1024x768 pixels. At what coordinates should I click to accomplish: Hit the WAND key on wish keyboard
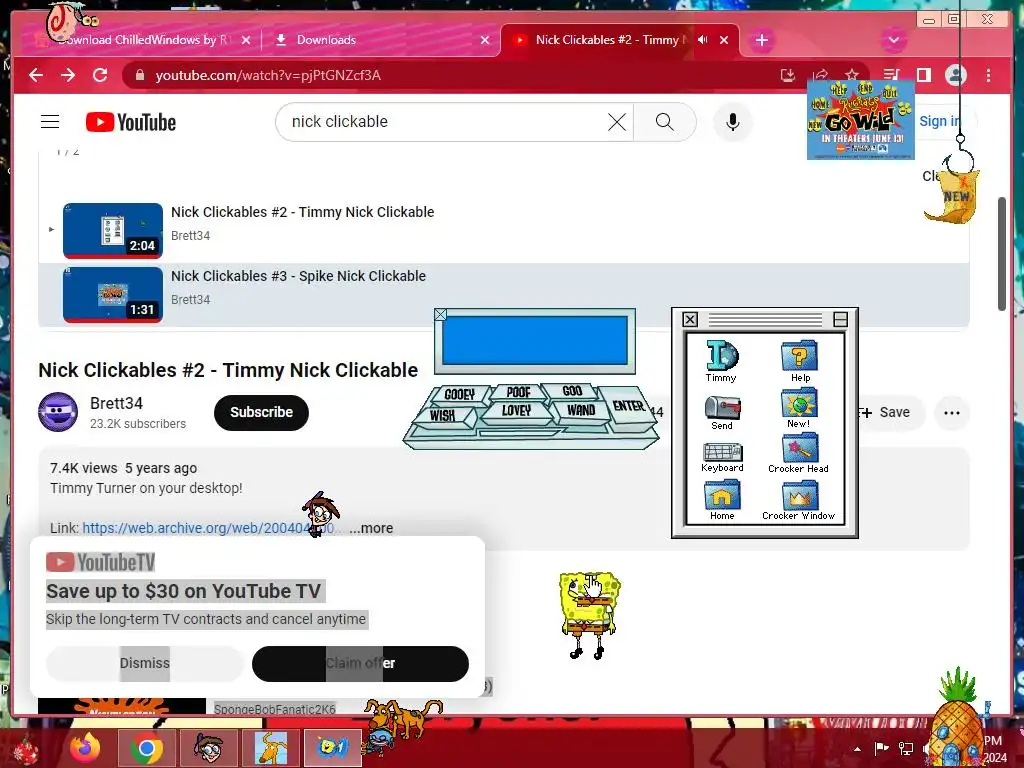click(581, 410)
